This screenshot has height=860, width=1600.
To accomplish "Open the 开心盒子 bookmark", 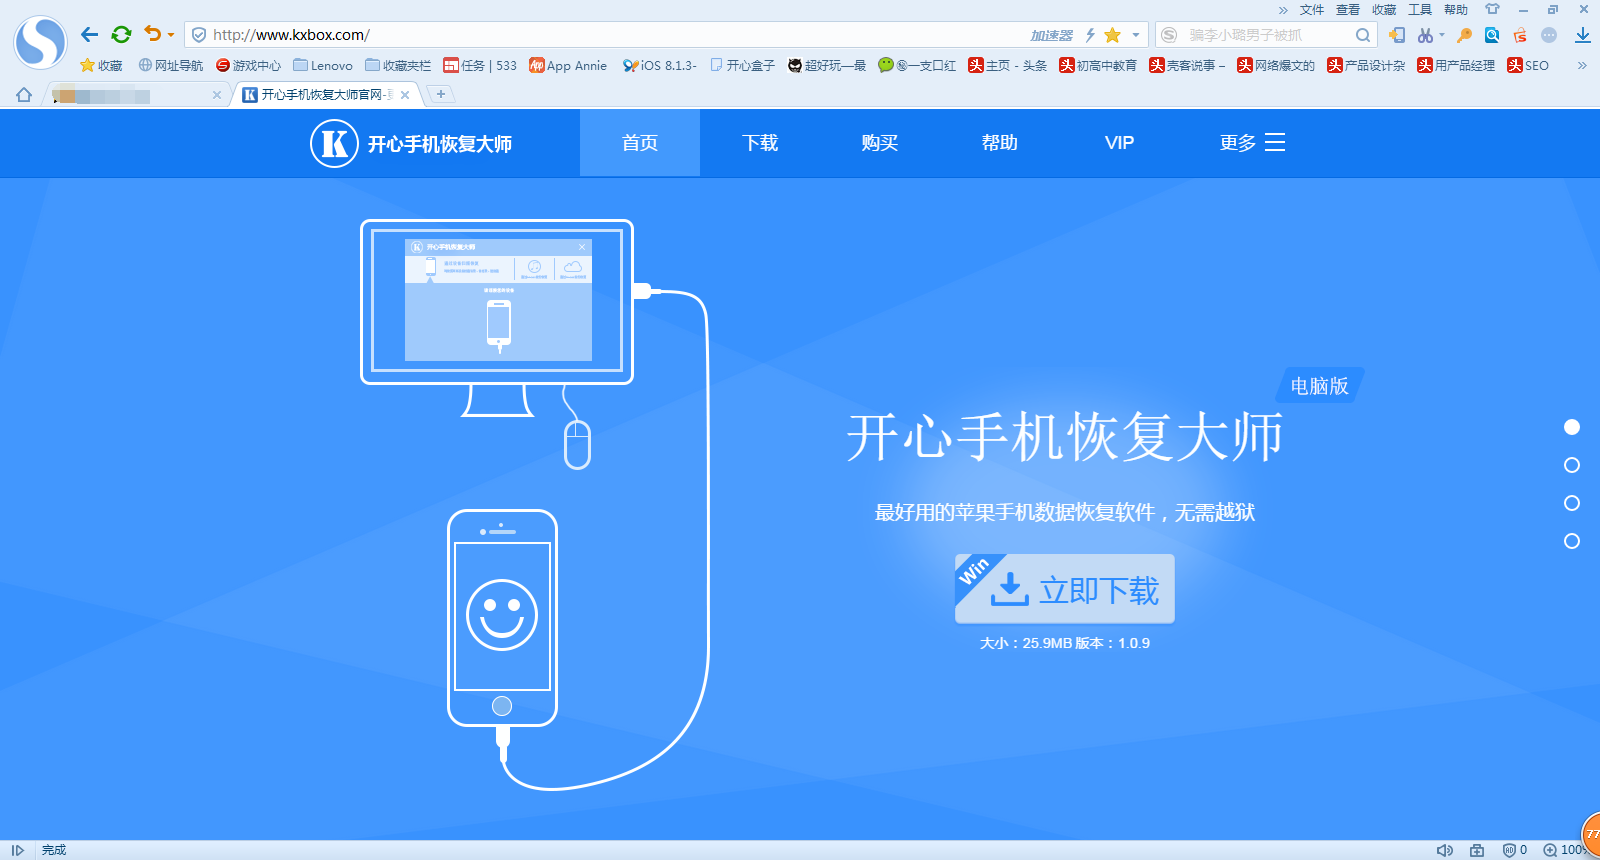I will tap(742, 65).
